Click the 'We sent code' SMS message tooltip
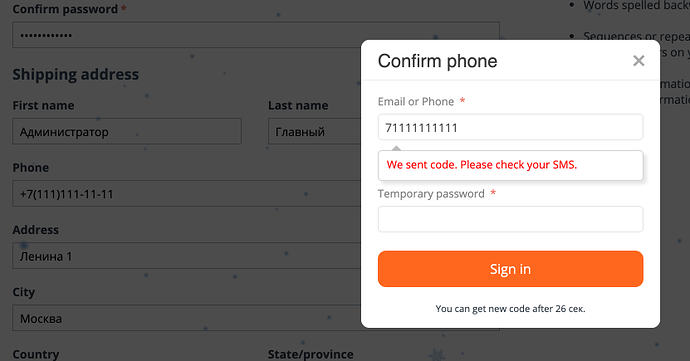 (x=510, y=165)
